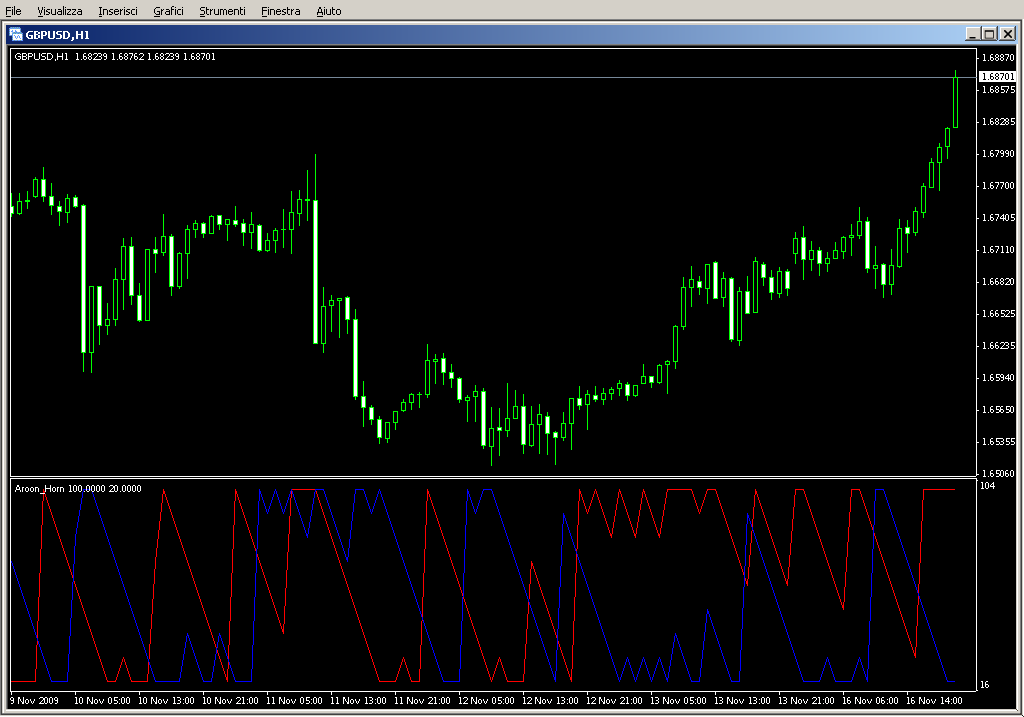Click the 12 Nov 21:00 time label
Screen dimensions: 1024x717
pyautogui.click(x=614, y=701)
